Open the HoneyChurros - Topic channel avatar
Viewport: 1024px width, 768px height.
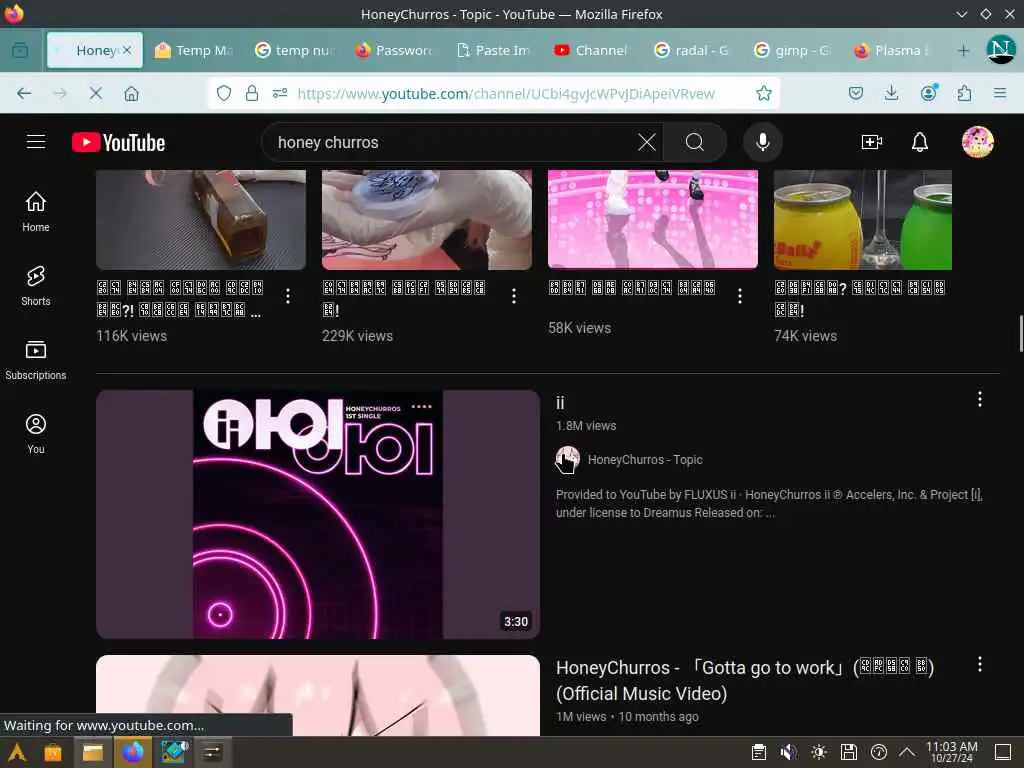point(568,460)
